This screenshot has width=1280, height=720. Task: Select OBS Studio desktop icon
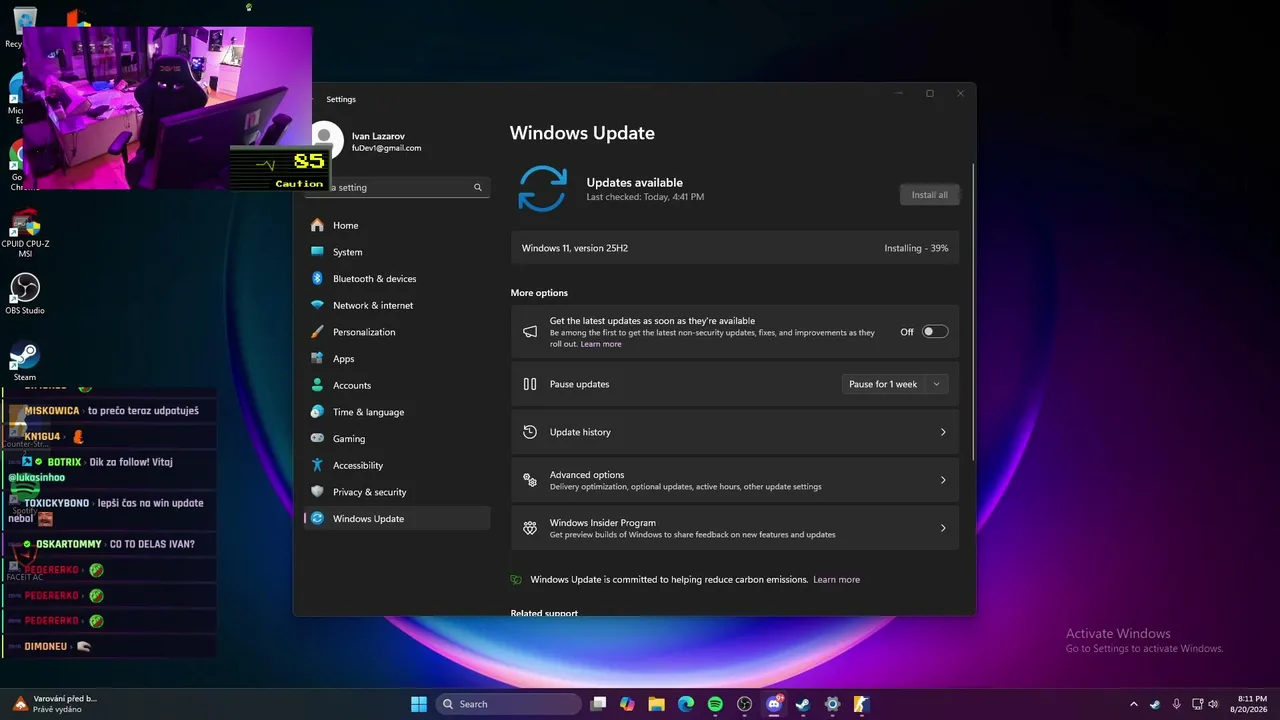[x=25, y=294]
